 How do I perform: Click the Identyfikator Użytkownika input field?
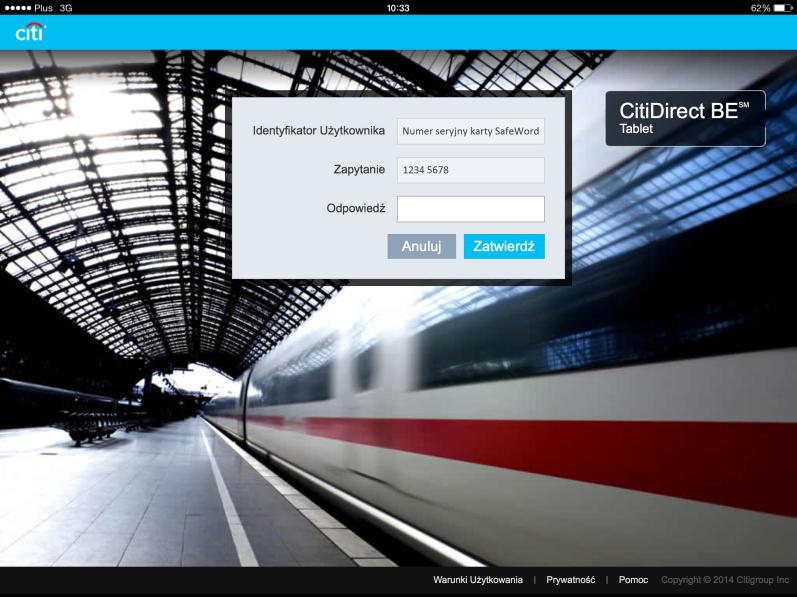(471, 131)
